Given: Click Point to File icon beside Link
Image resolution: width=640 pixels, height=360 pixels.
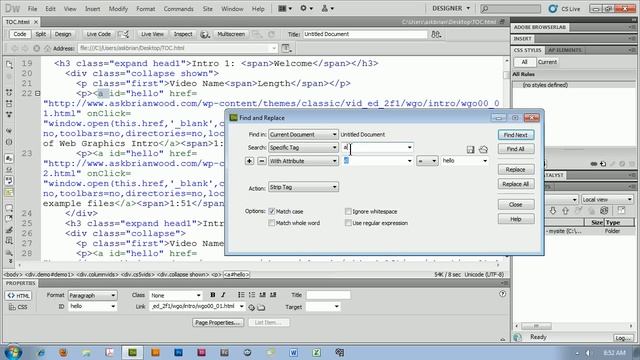Looking at the screenshot, I should tap(251, 307).
